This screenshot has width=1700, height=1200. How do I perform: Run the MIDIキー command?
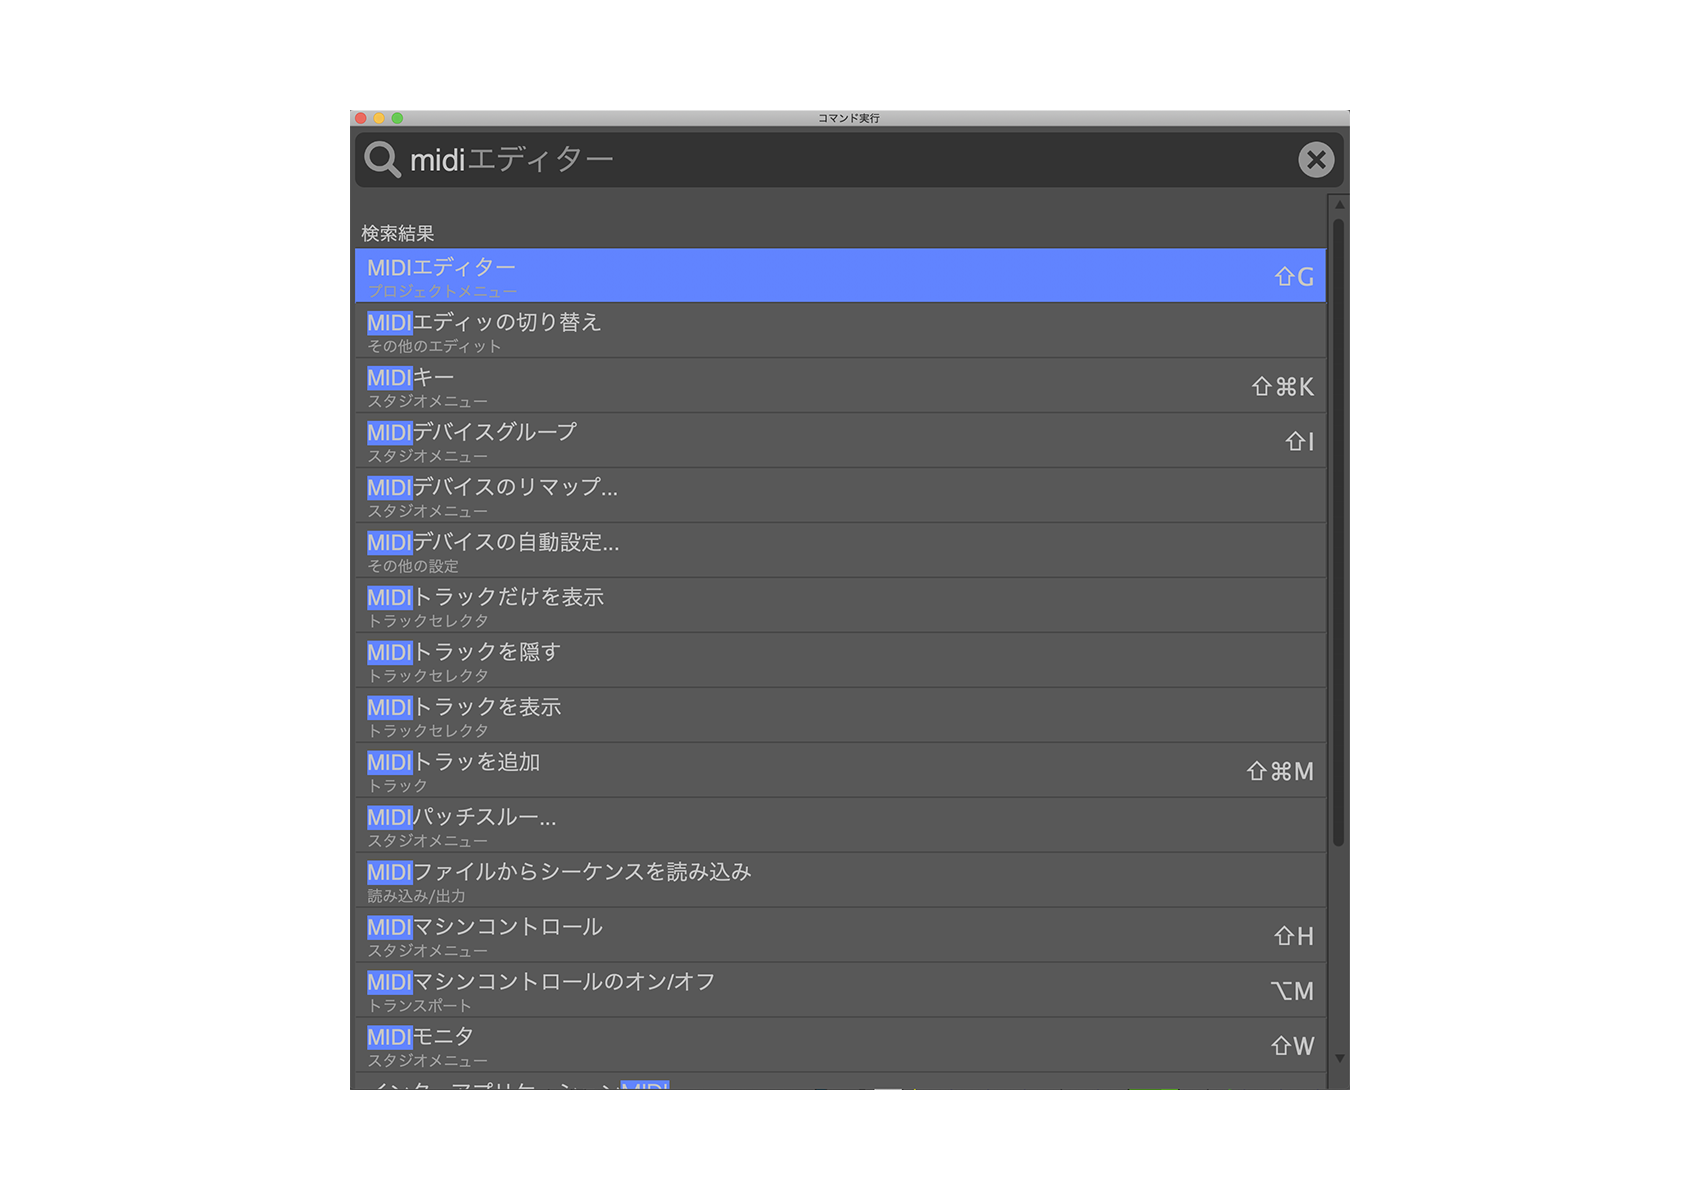pyautogui.click(x=840, y=386)
